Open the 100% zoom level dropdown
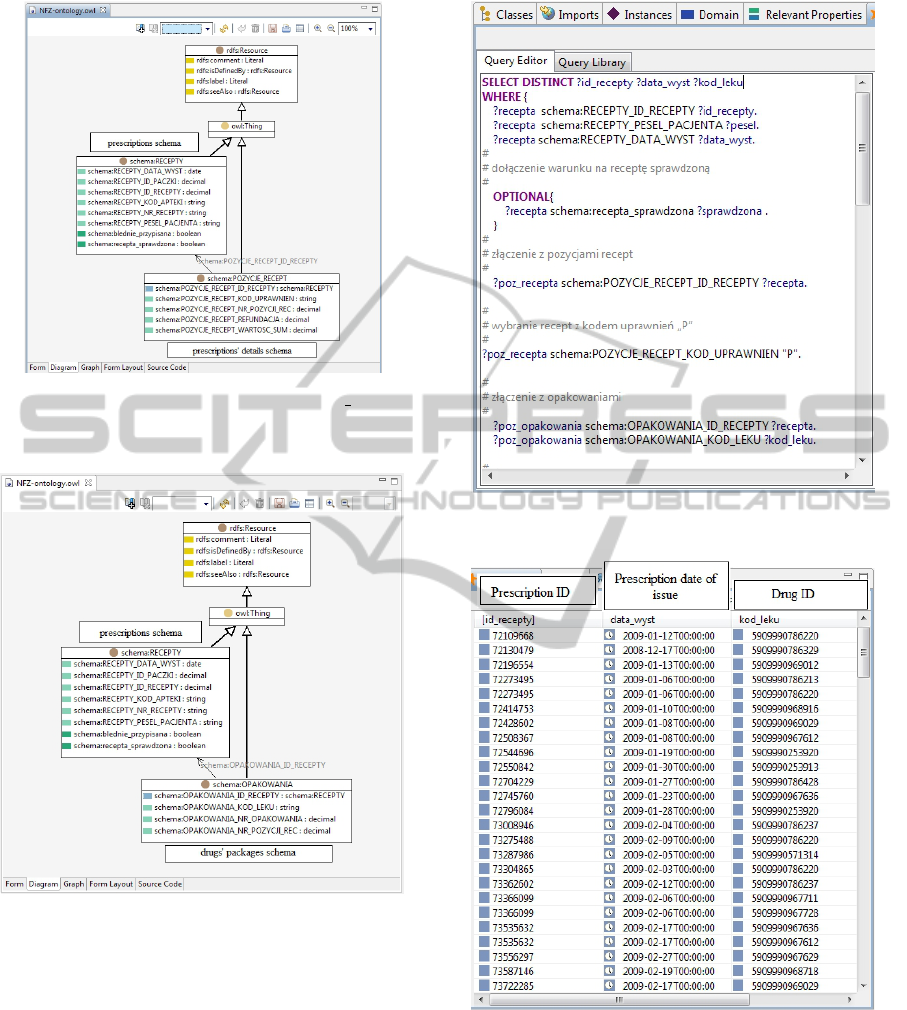Screen dimensions: 907x1010 click(x=371, y=29)
